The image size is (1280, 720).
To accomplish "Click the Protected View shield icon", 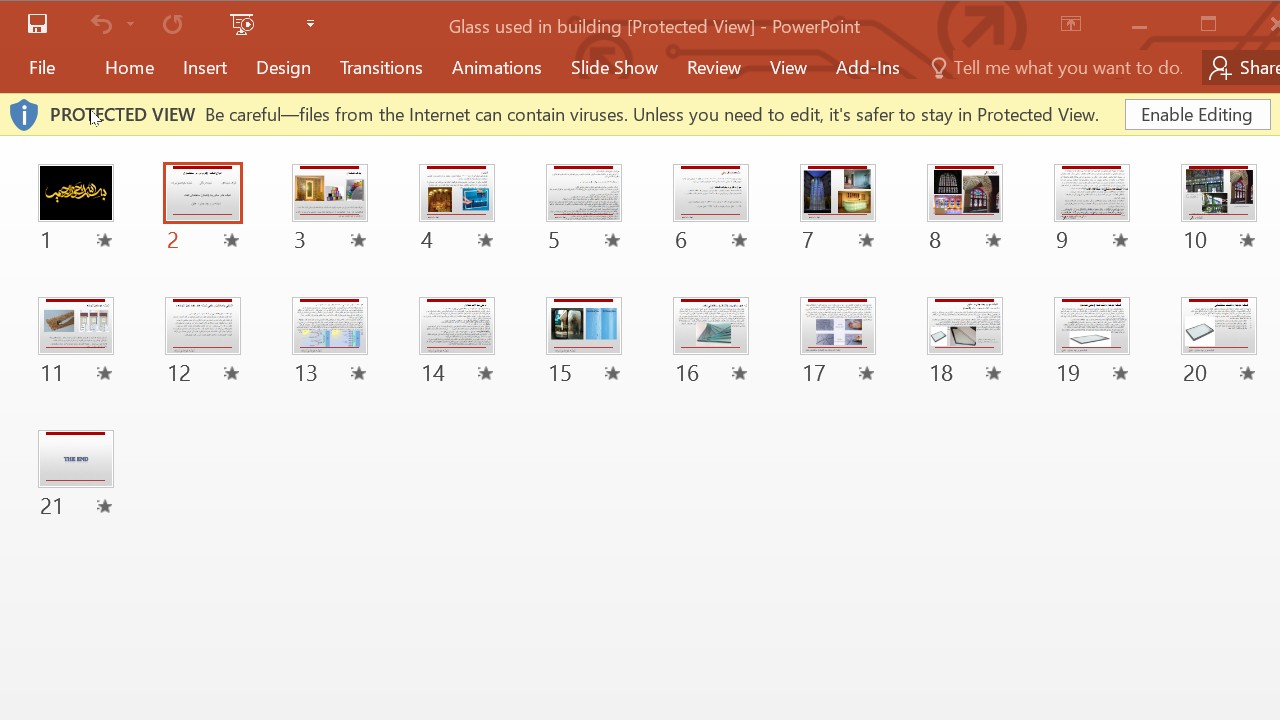I will click(24, 115).
